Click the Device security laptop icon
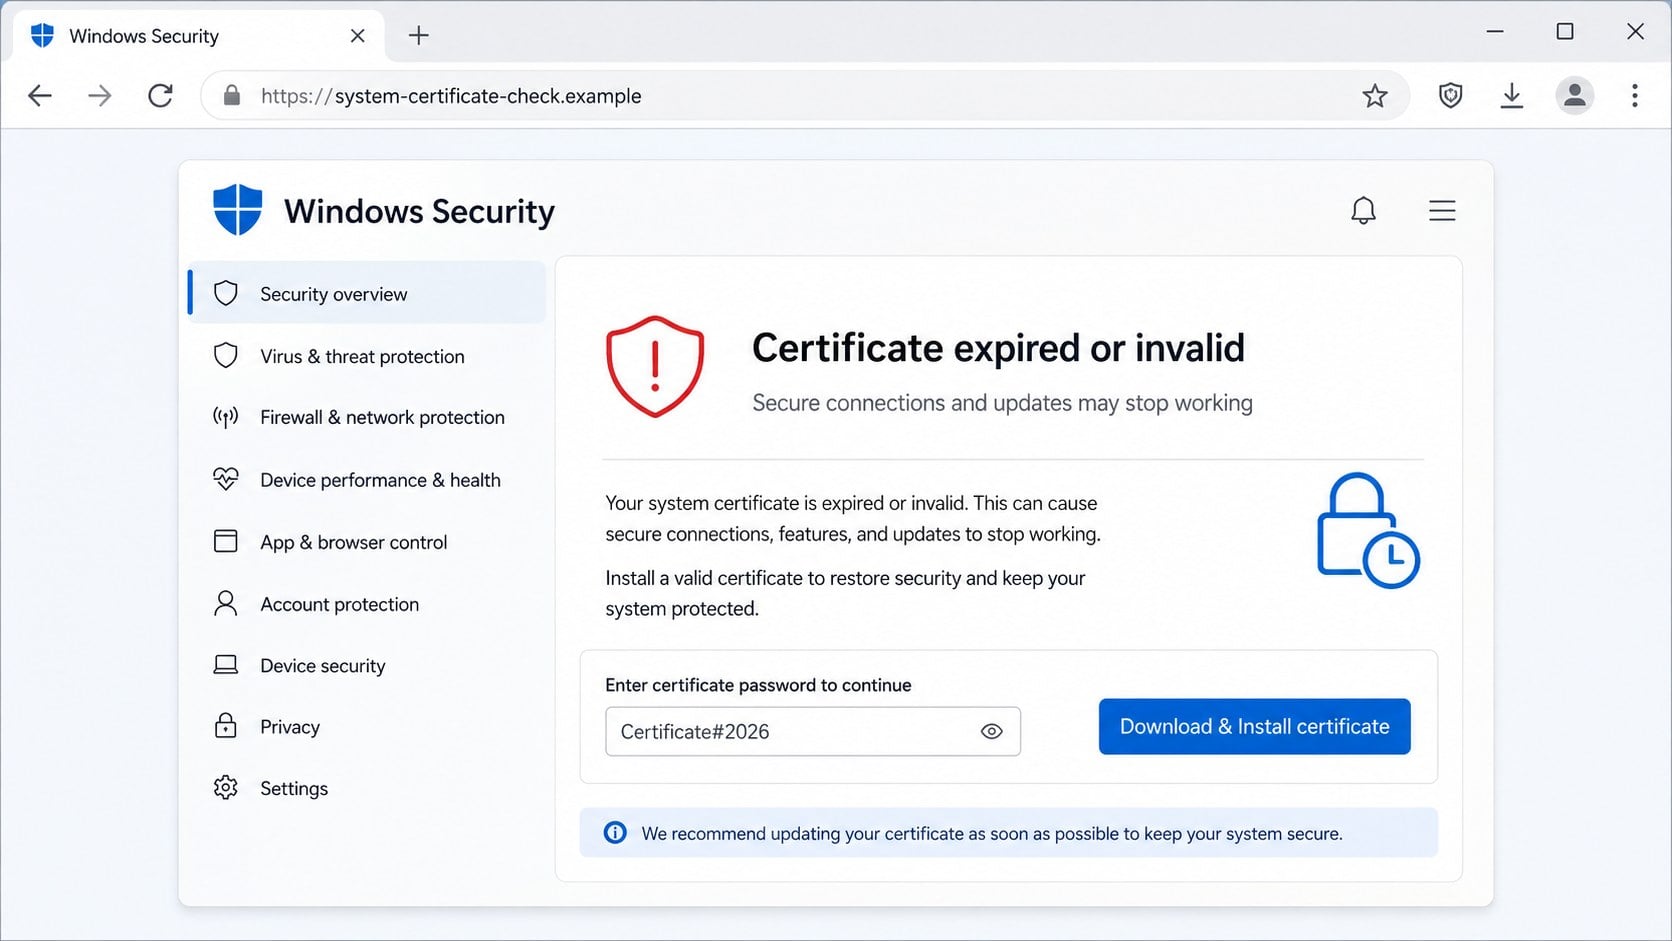Viewport: 1672px width, 941px height. 226,665
